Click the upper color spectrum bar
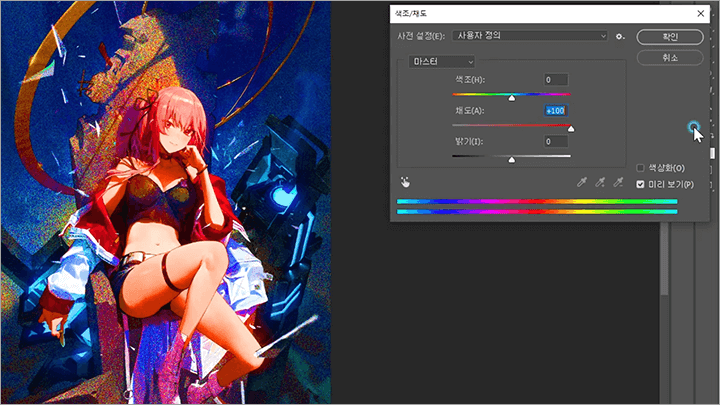Image resolution: width=720 pixels, height=405 pixels. coord(537,201)
